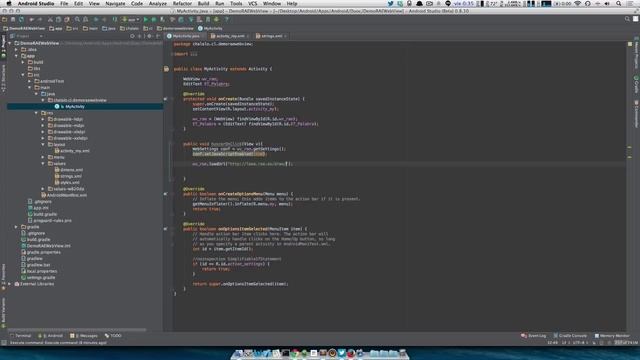This screenshot has height=360, width=640.
Task: Expand the .idea folder arrow
Action: click(17, 49)
